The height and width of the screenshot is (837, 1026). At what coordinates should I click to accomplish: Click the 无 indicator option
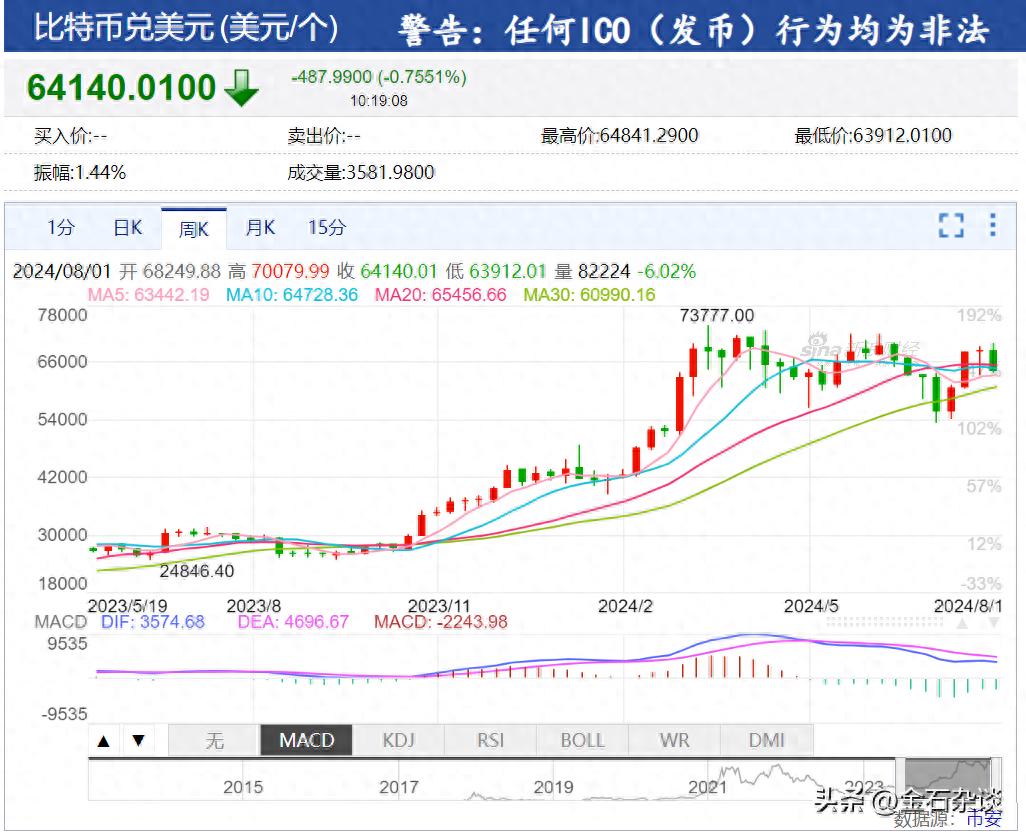point(213,740)
